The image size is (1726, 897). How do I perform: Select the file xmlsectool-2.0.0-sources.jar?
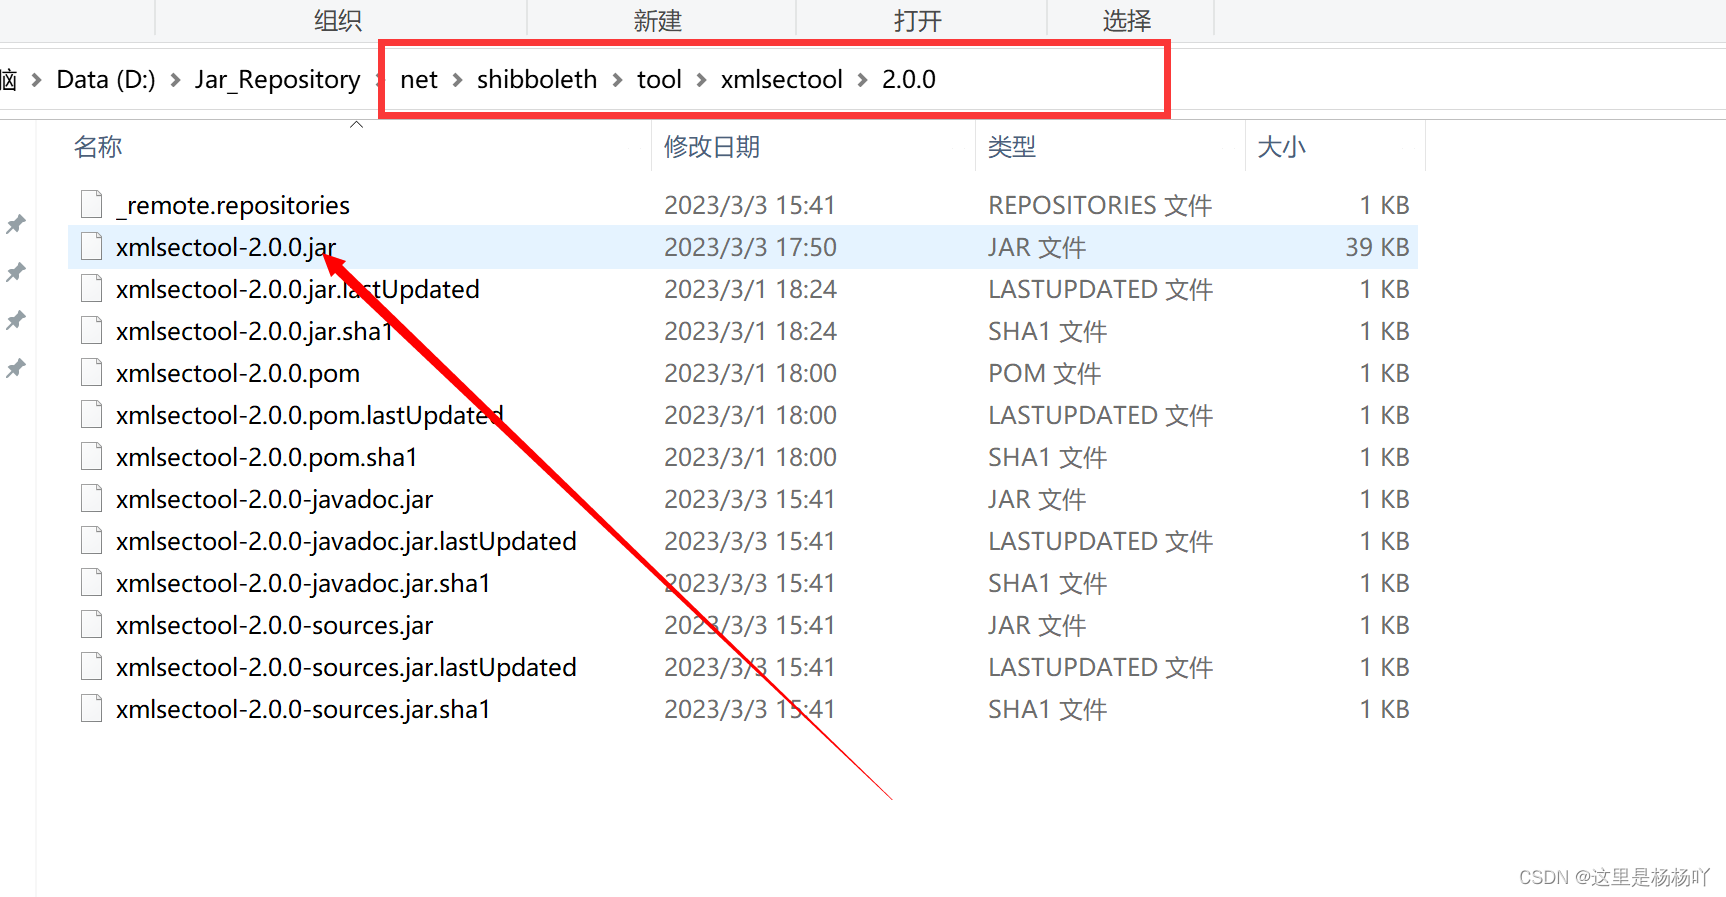click(x=275, y=625)
